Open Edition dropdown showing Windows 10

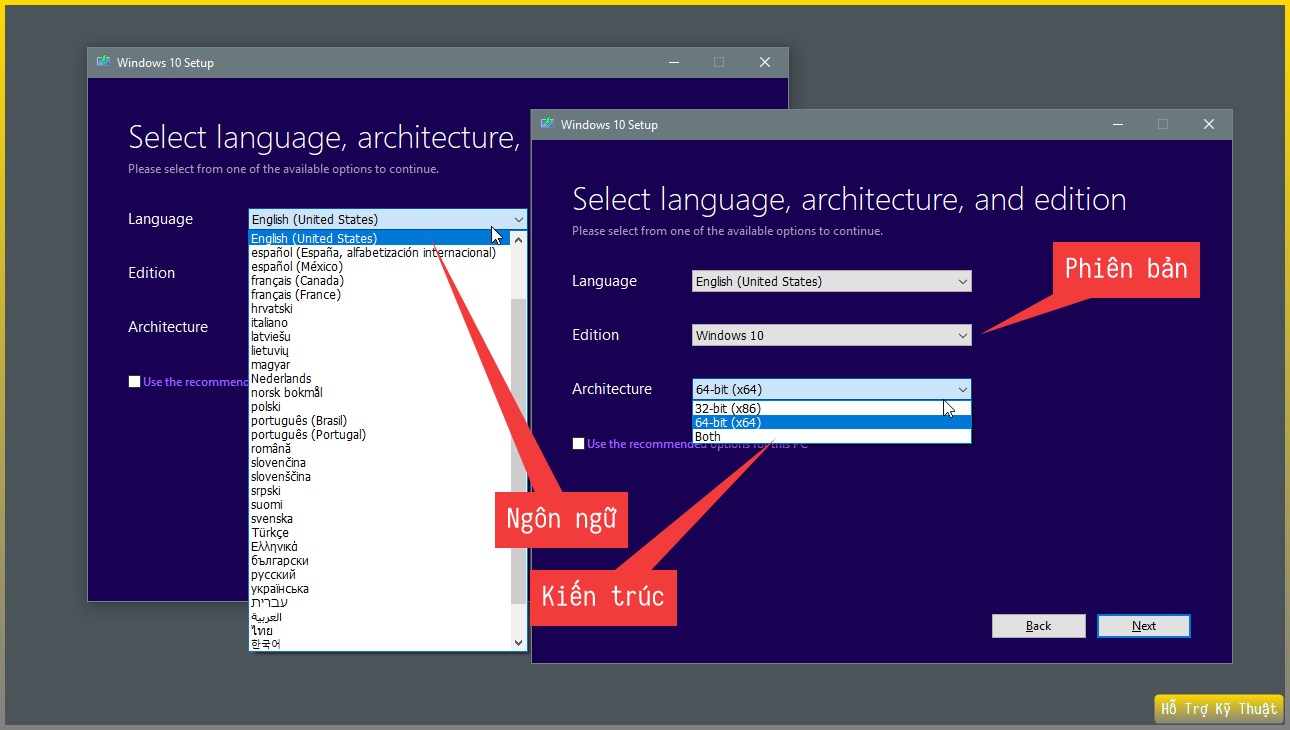[831, 335]
